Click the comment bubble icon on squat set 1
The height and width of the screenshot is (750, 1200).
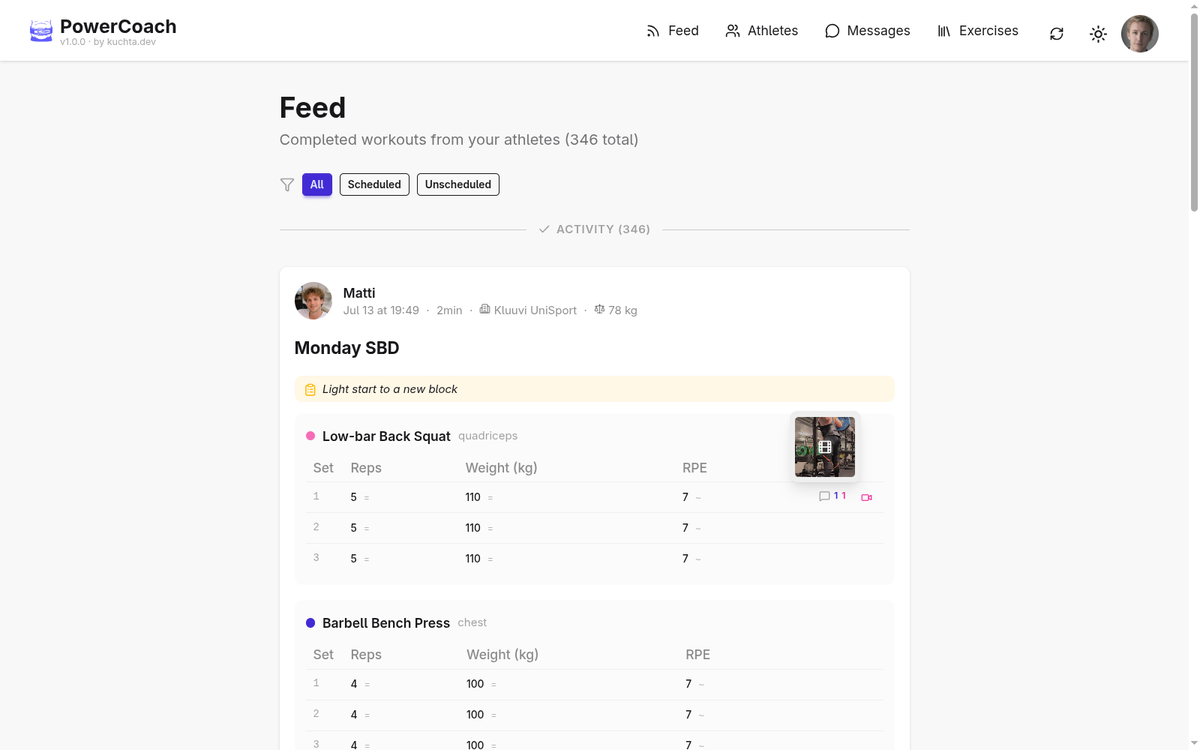[x=824, y=496]
